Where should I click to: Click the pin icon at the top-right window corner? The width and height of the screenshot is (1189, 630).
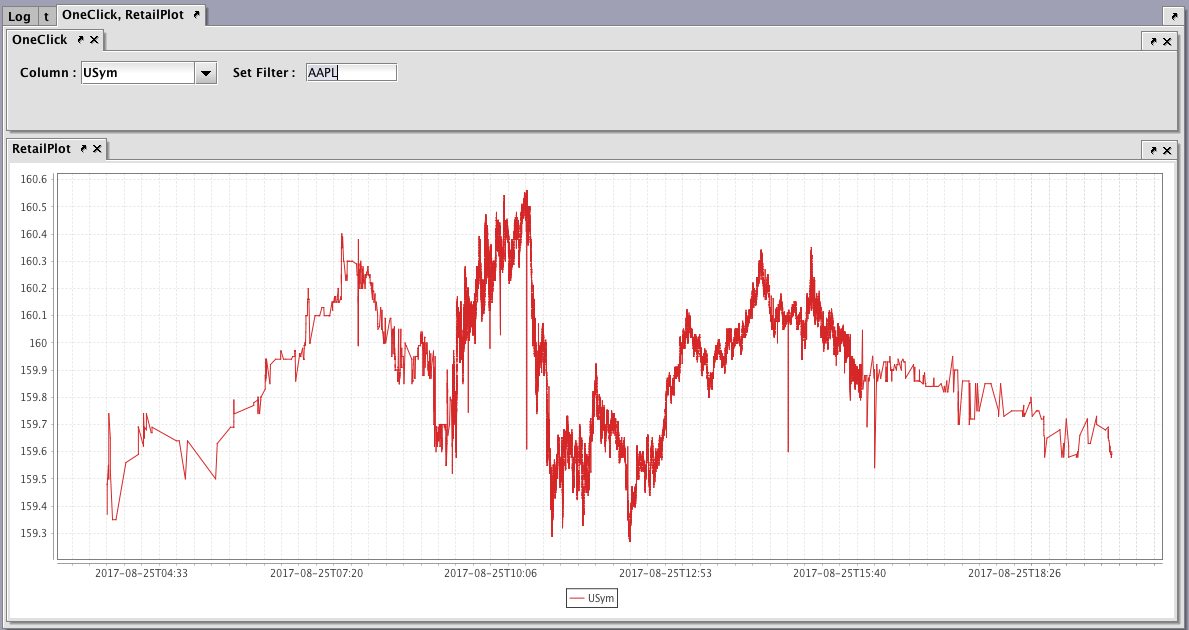tap(1174, 17)
